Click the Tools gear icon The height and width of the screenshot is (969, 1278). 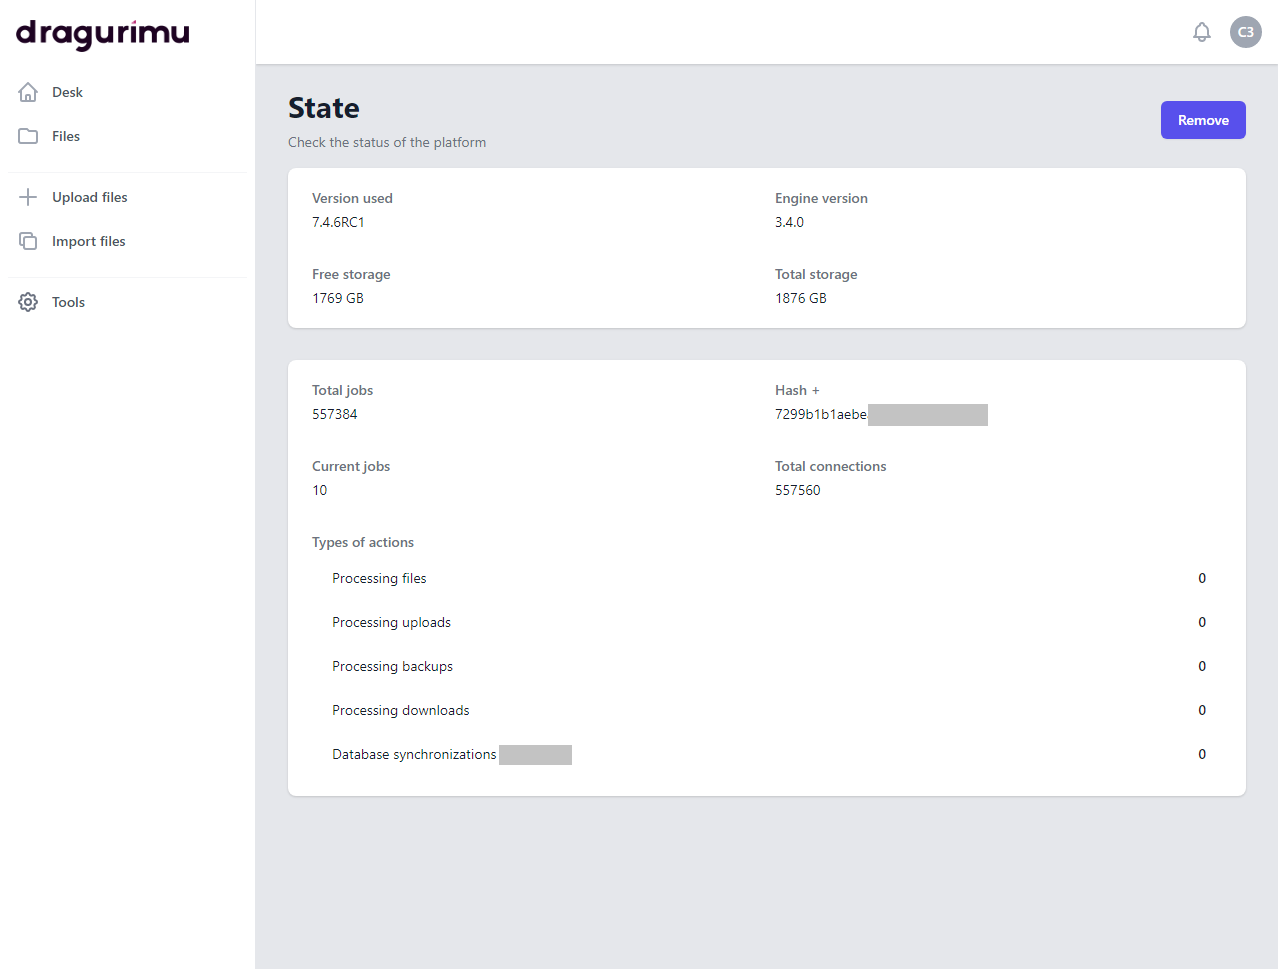pyautogui.click(x=28, y=302)
